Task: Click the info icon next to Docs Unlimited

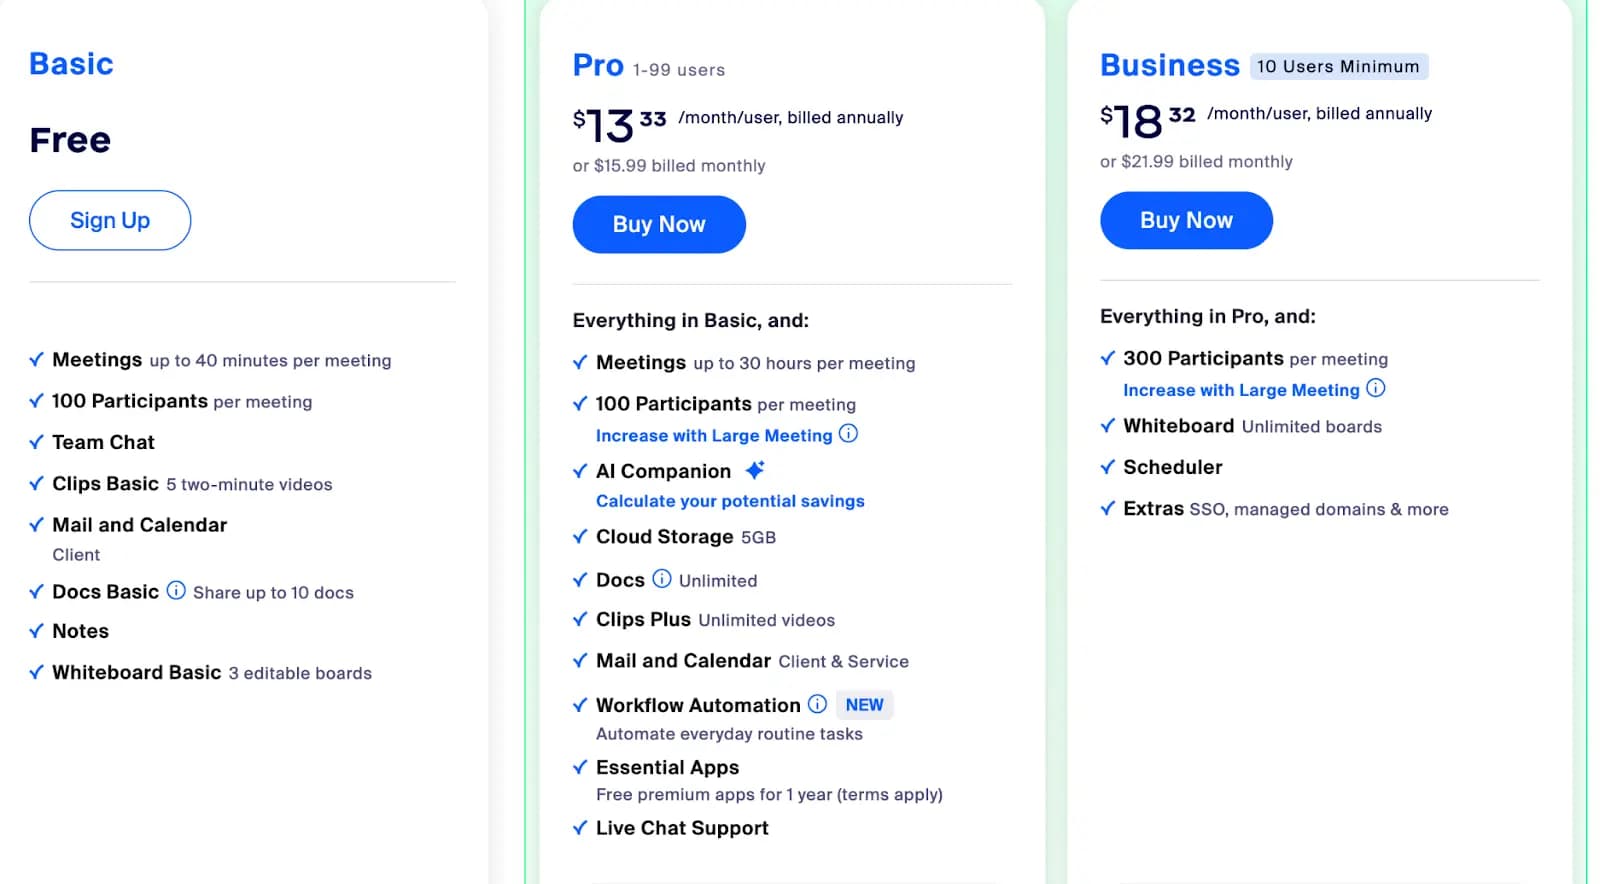Action: pyautogui.click(x=662, y=579)
